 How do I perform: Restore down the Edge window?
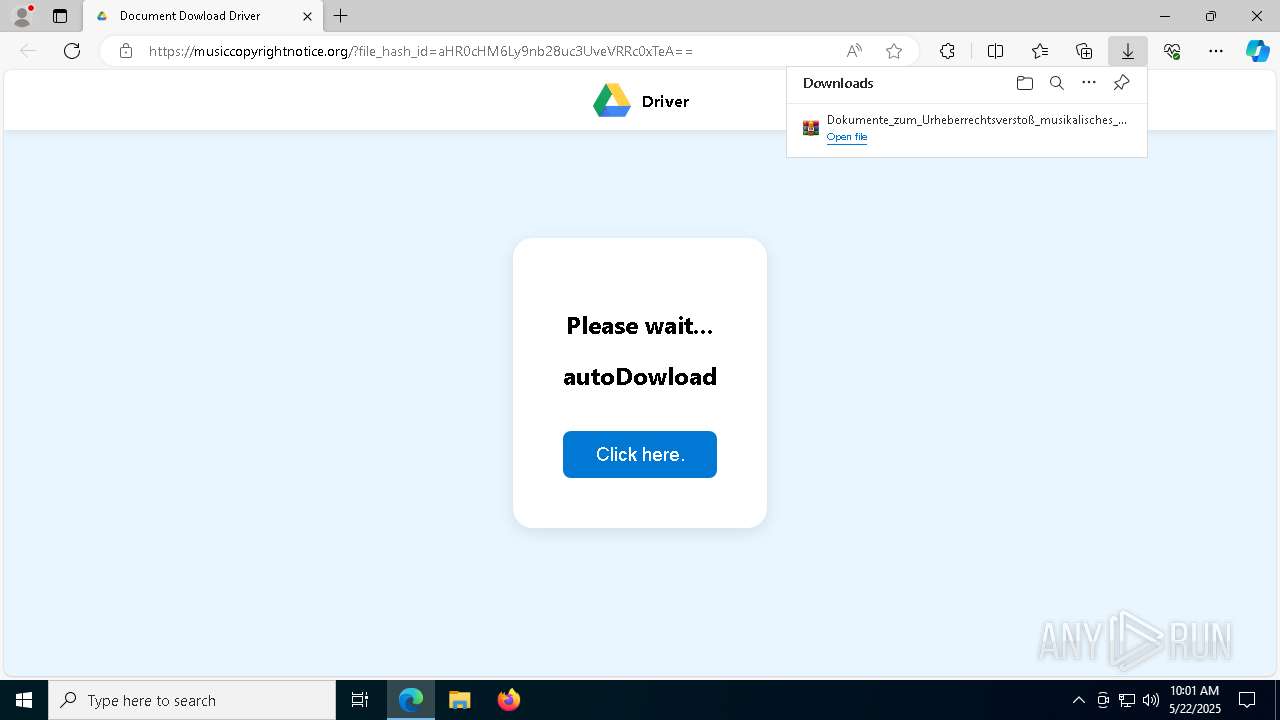1211,16
